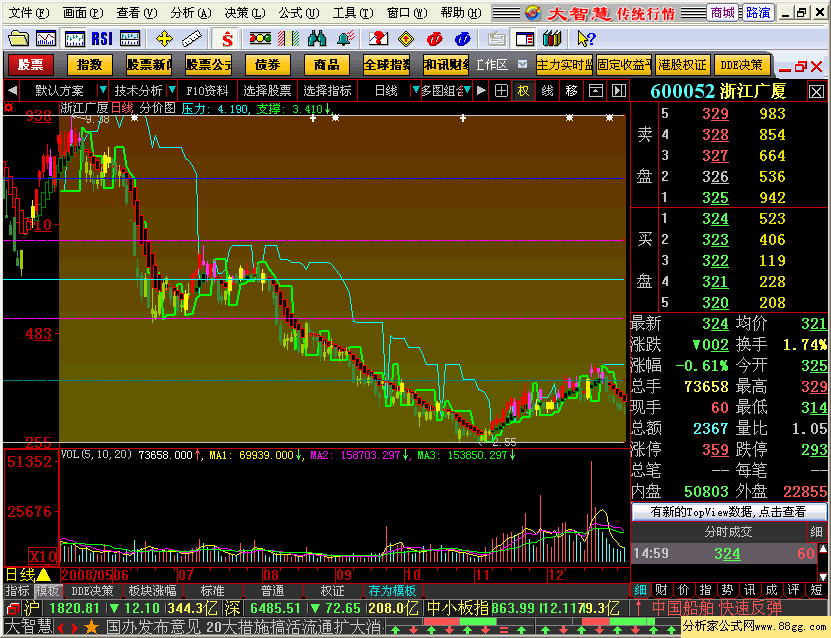
Task: Click the red circular info icon
Action: point(435,39)
